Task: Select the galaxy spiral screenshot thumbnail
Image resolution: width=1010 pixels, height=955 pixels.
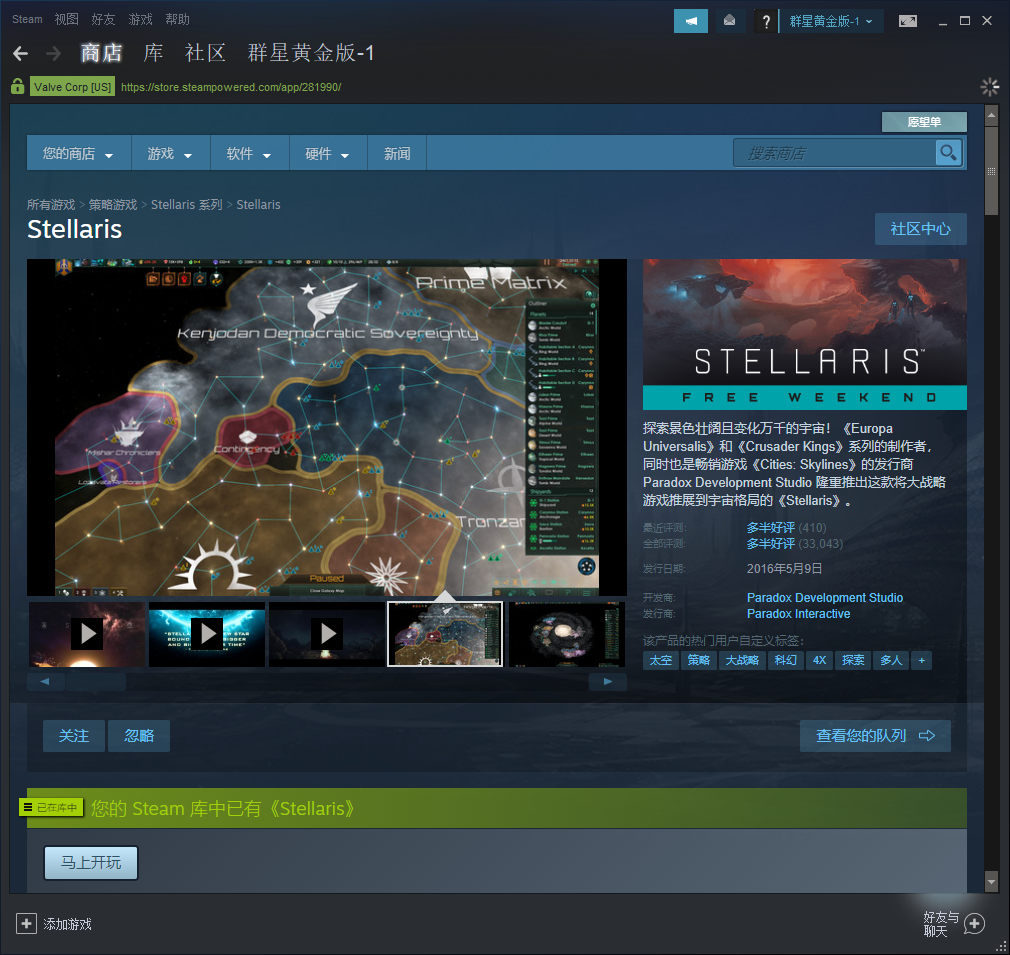Action: [x=566, y=634]
